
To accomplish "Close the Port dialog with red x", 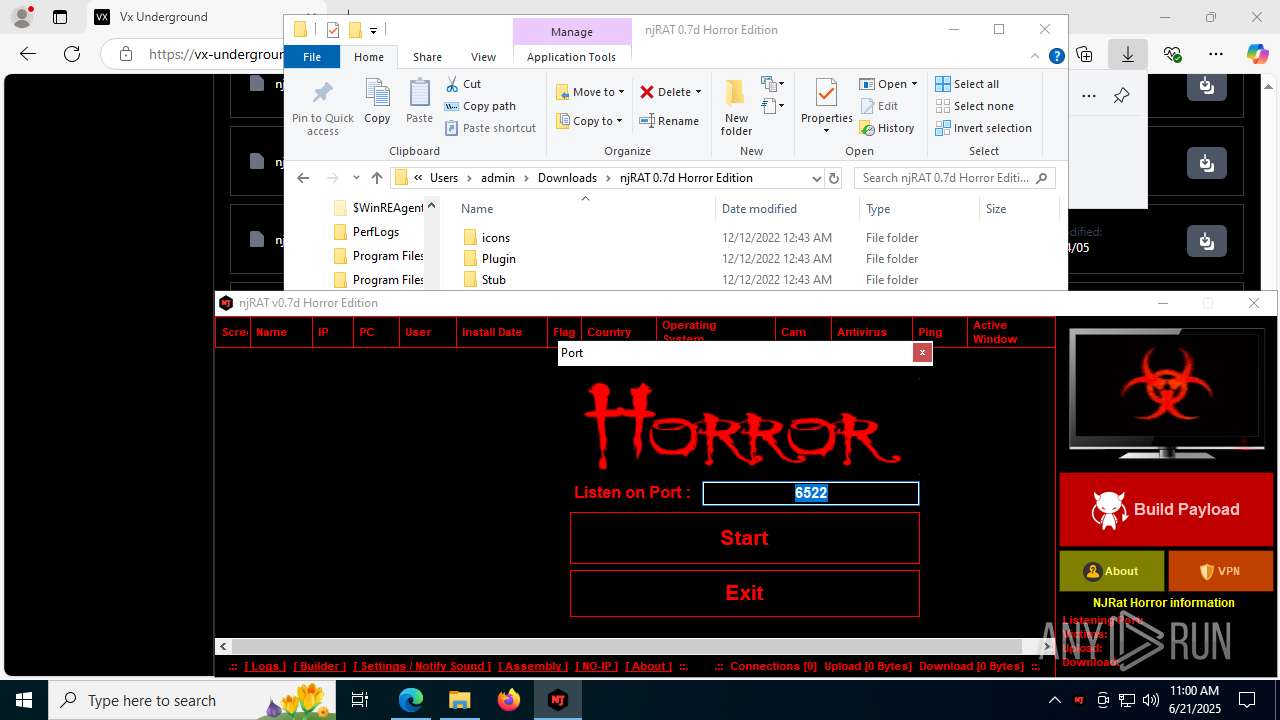I will (922, 353).
